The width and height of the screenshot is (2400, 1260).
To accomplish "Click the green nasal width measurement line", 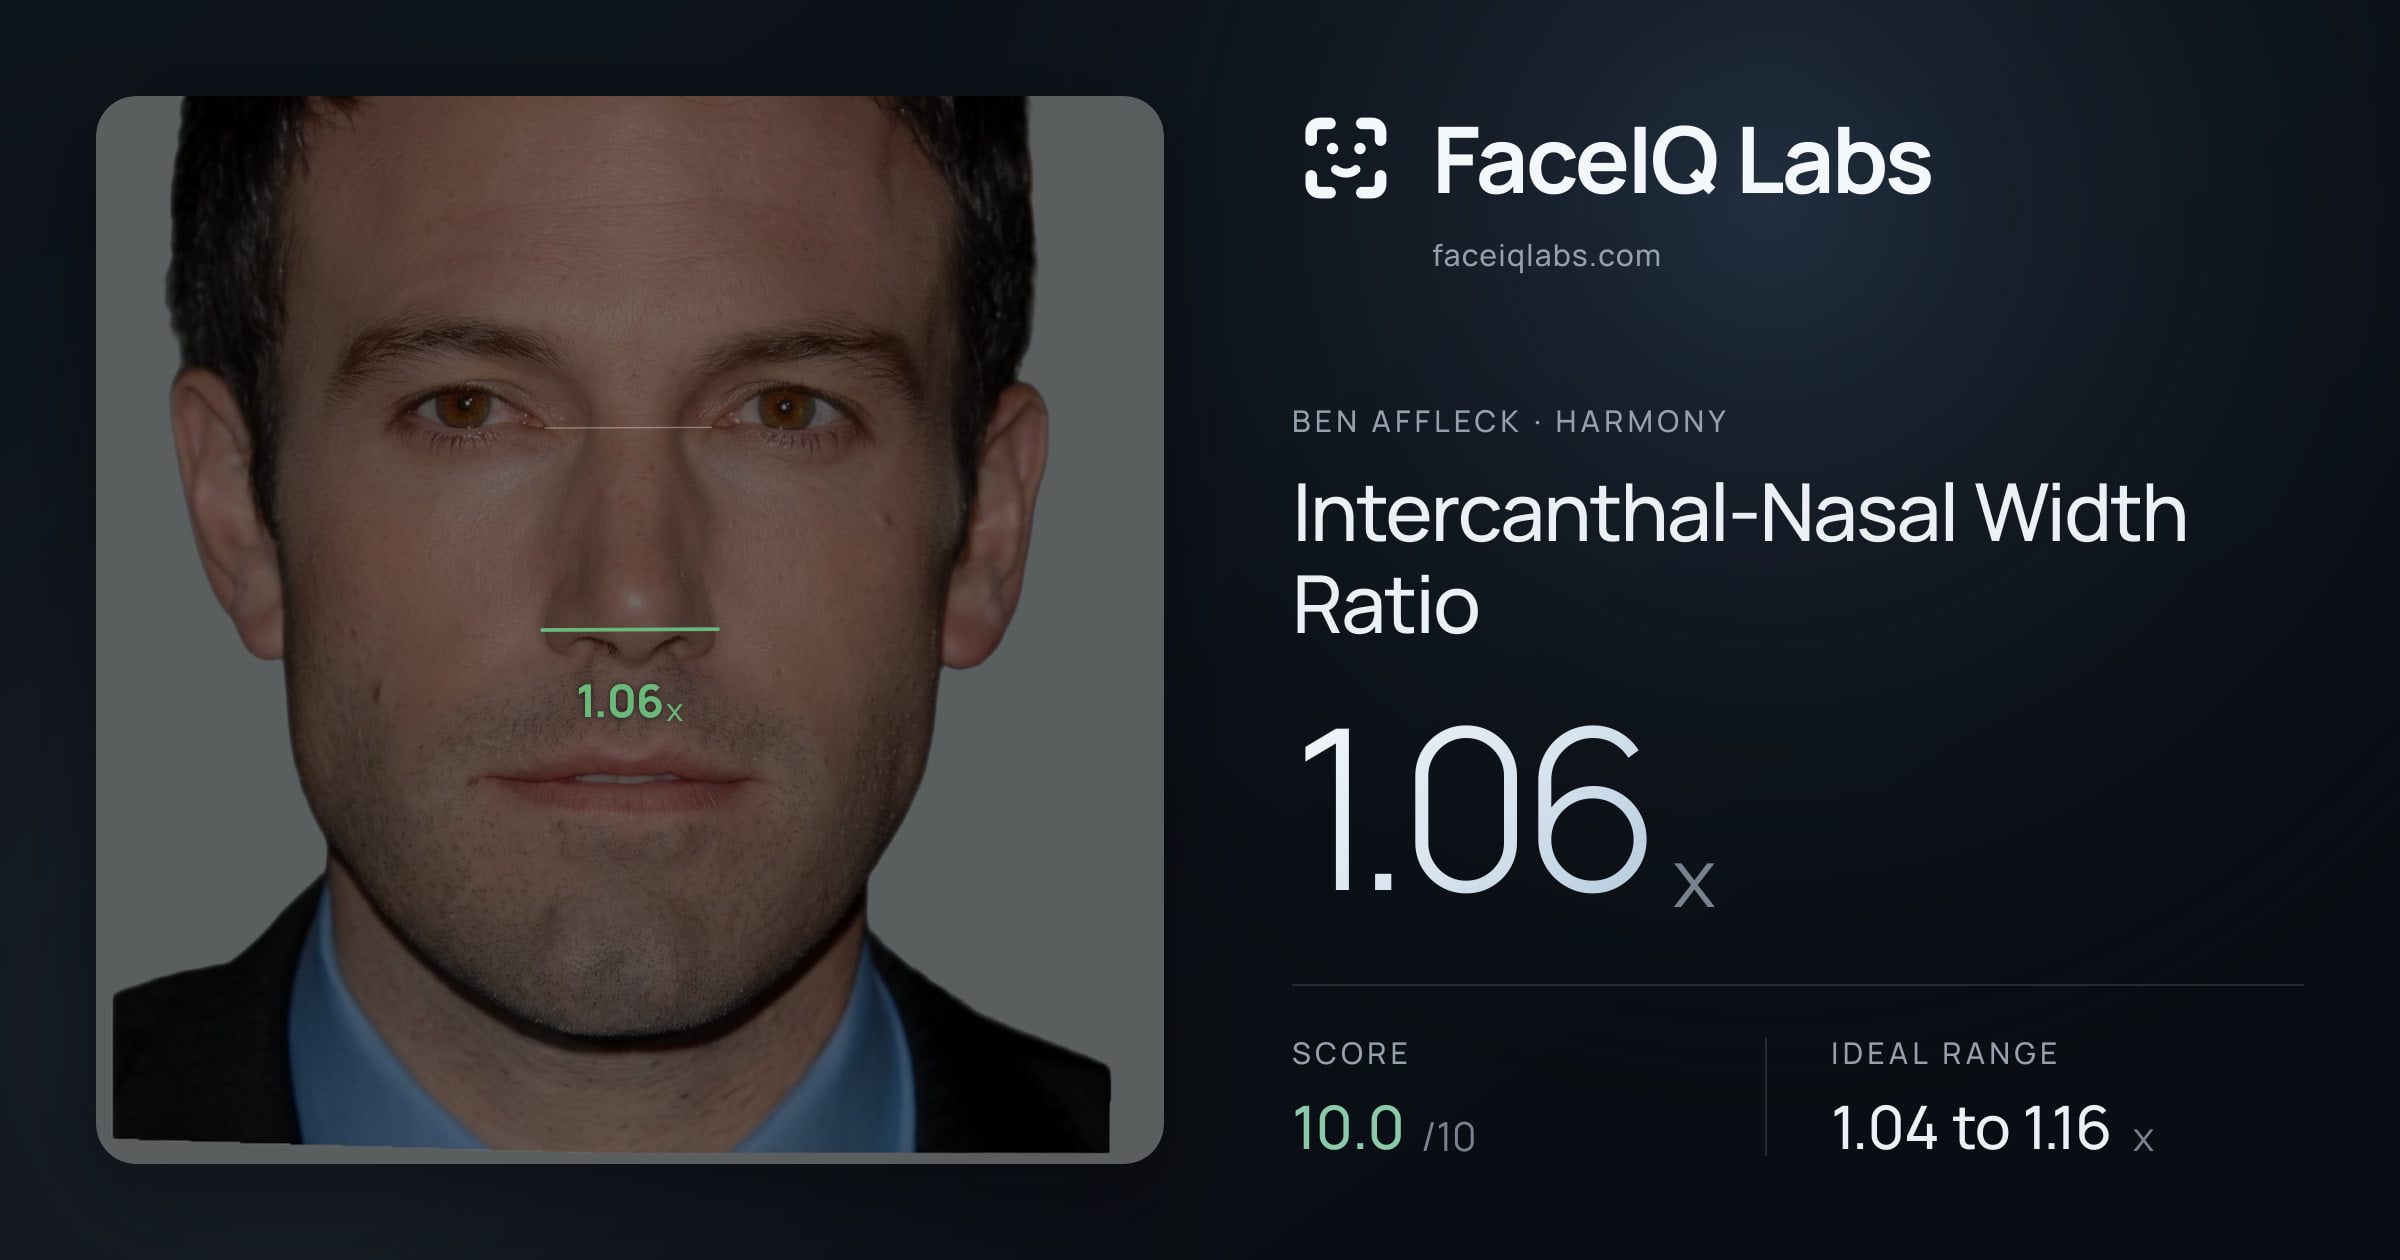I will tap(630, 629).
